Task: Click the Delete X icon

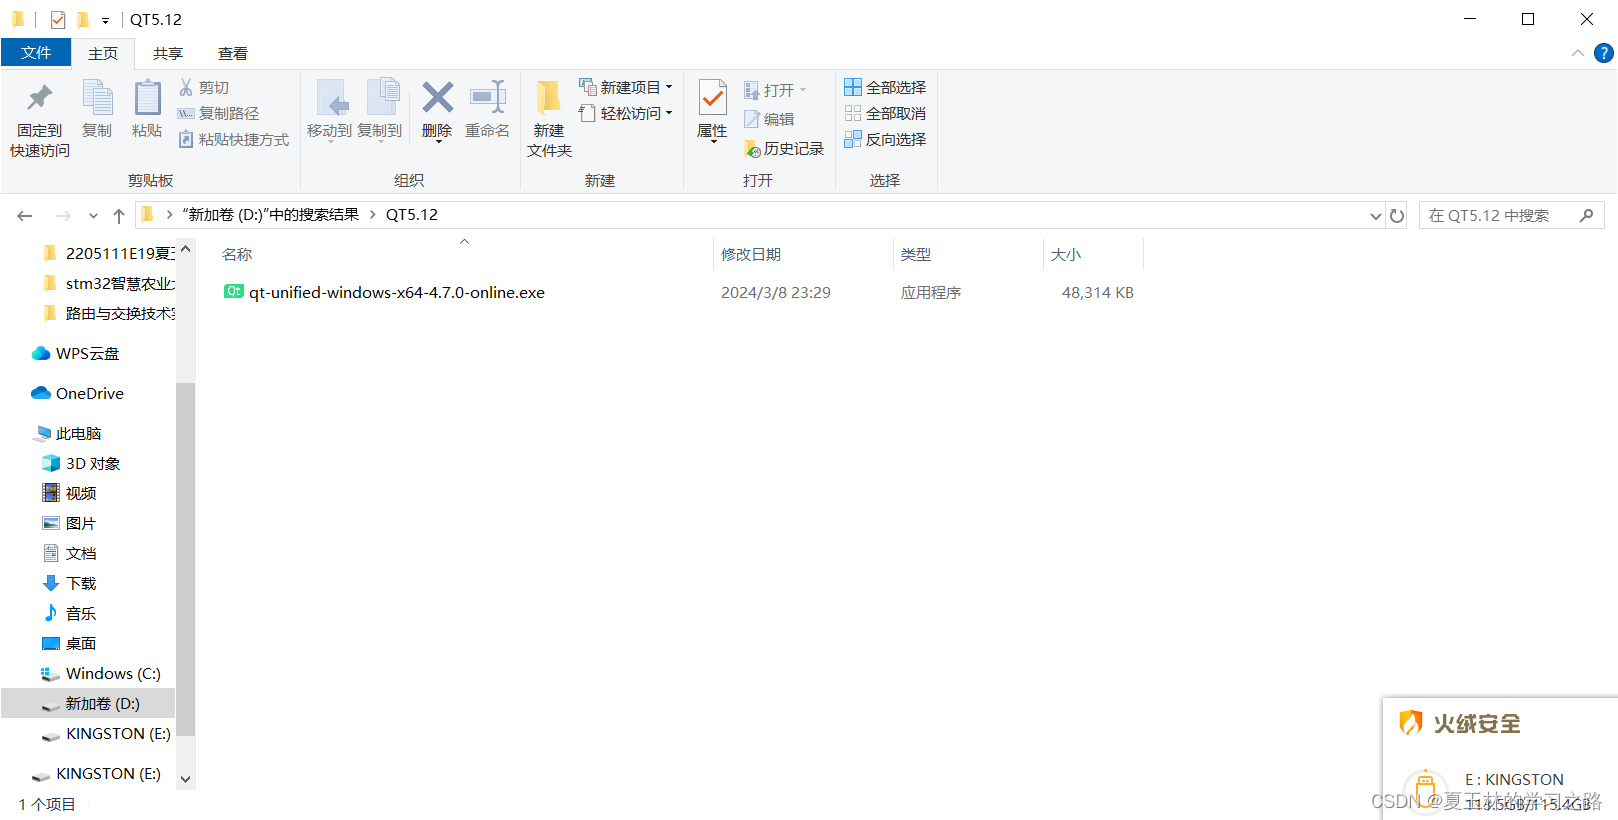Action: tap(437, 98)
